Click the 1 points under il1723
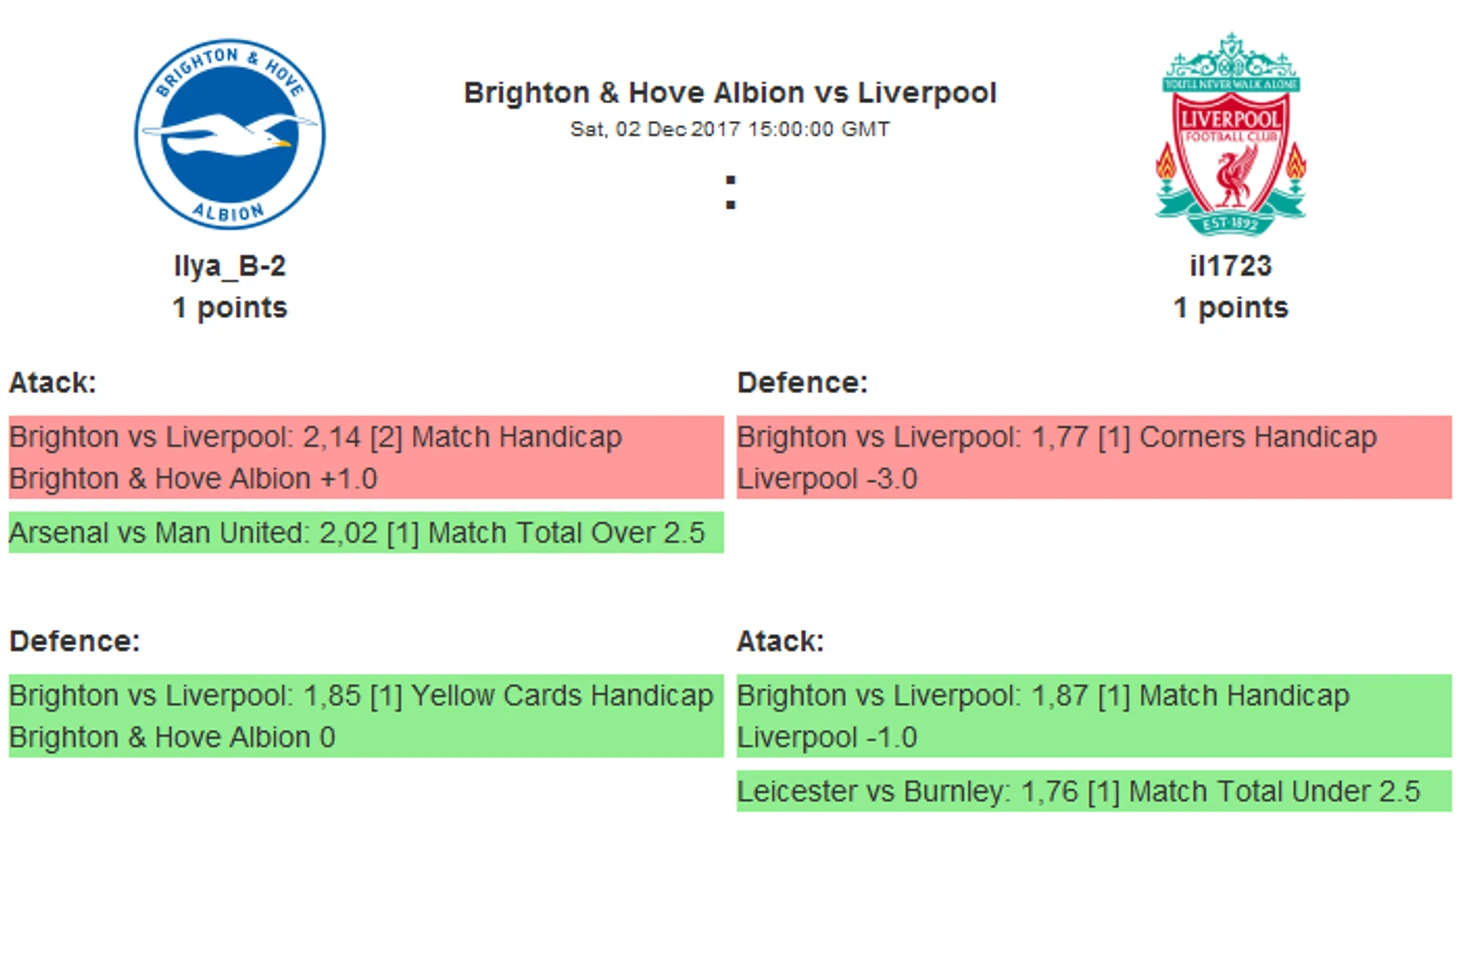 pyautogui.click(x=1230, y=308)
